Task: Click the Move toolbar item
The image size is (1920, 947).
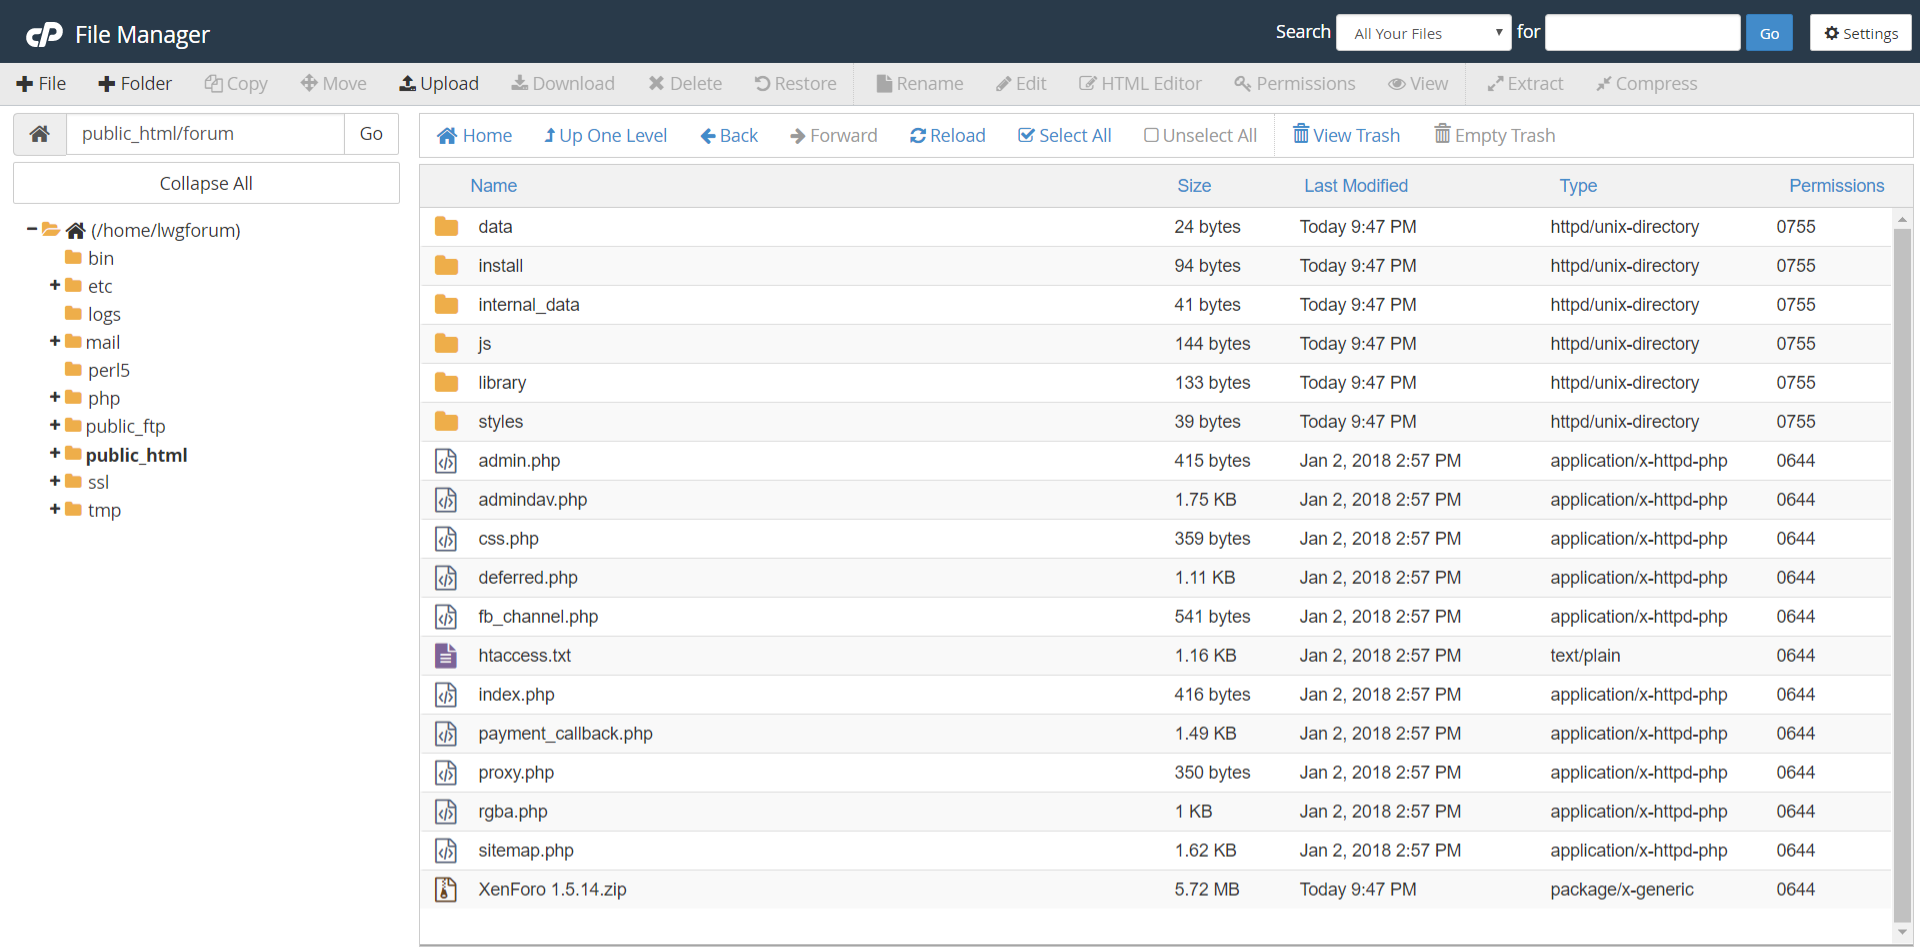Action: (x=334, y=84)
